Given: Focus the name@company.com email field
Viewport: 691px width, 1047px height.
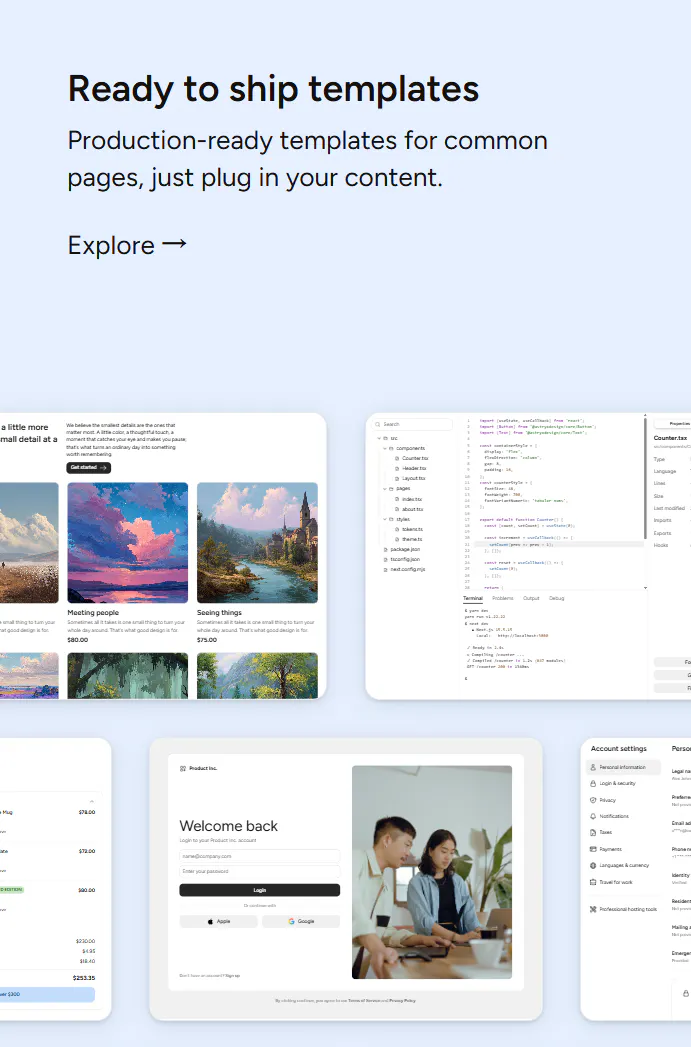Looking at the screenshot, I should click(x=260, y=856).
